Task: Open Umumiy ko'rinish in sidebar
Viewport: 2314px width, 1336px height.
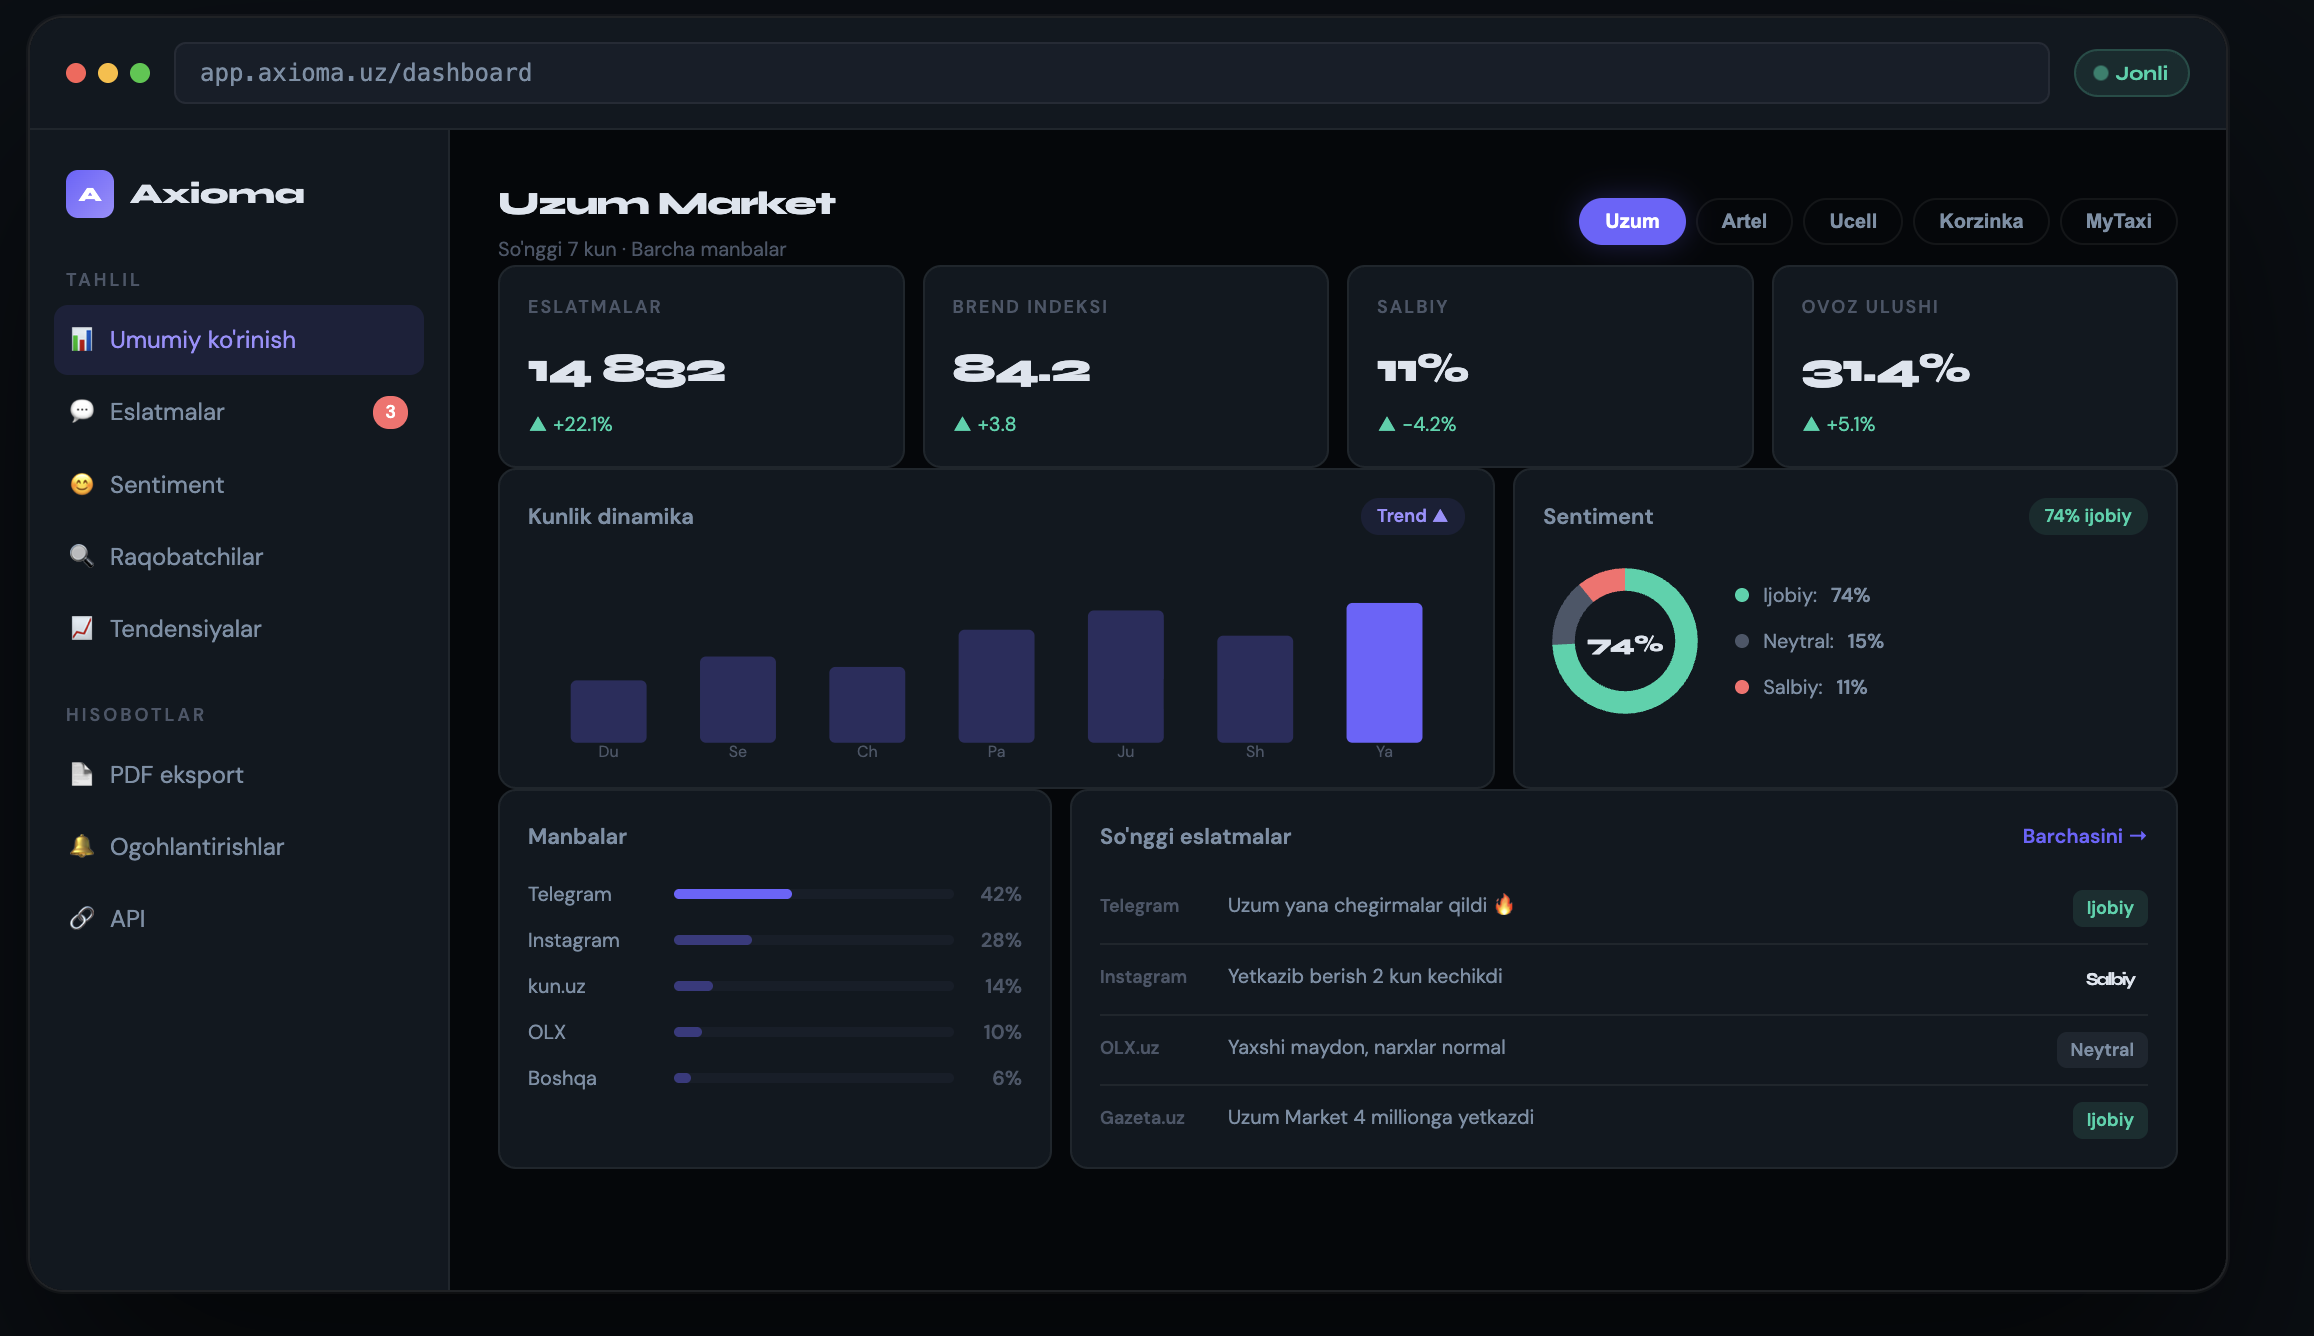Action: click(x=239, y=340)
